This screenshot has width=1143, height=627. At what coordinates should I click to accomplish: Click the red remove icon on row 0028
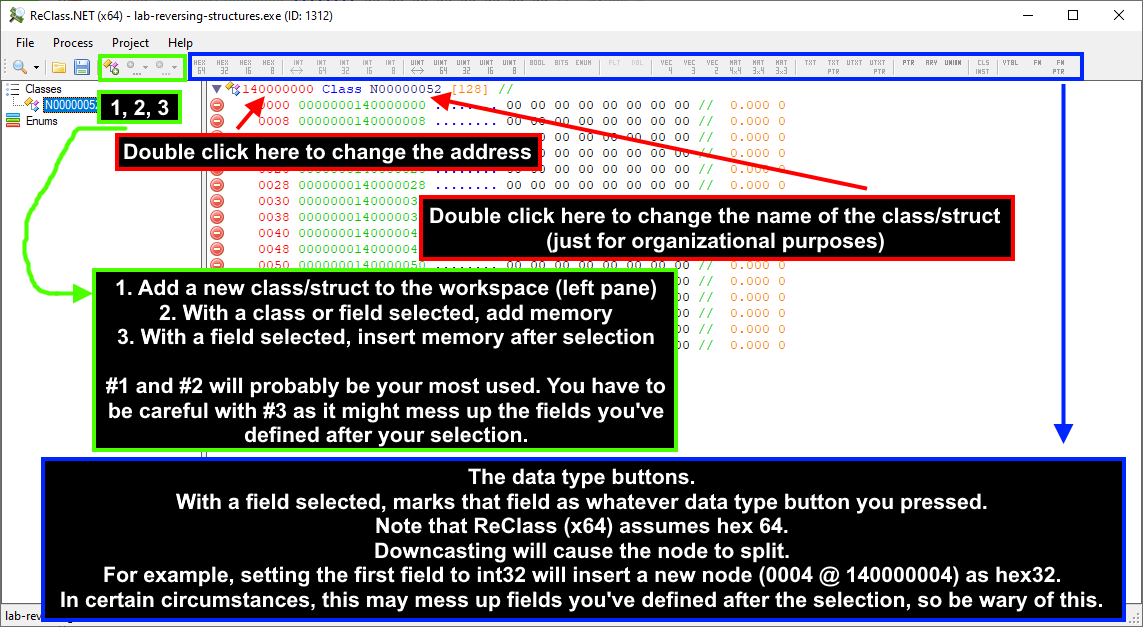click(217, 185)
